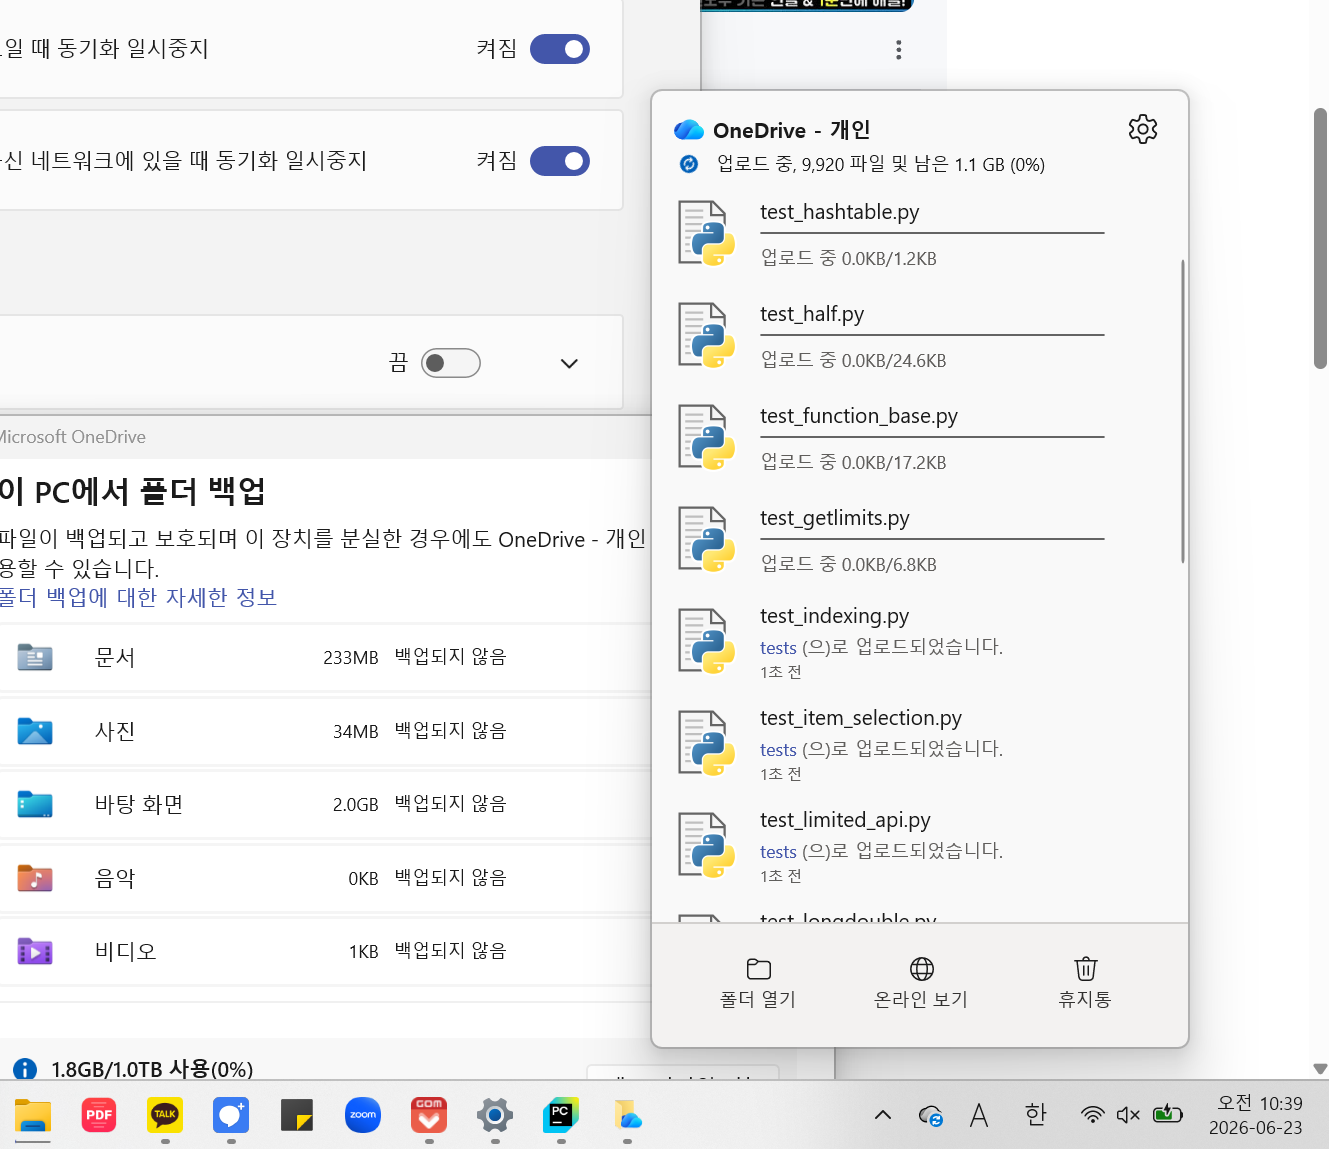Click 온라인 보기 globe button

tap(921, 983)
